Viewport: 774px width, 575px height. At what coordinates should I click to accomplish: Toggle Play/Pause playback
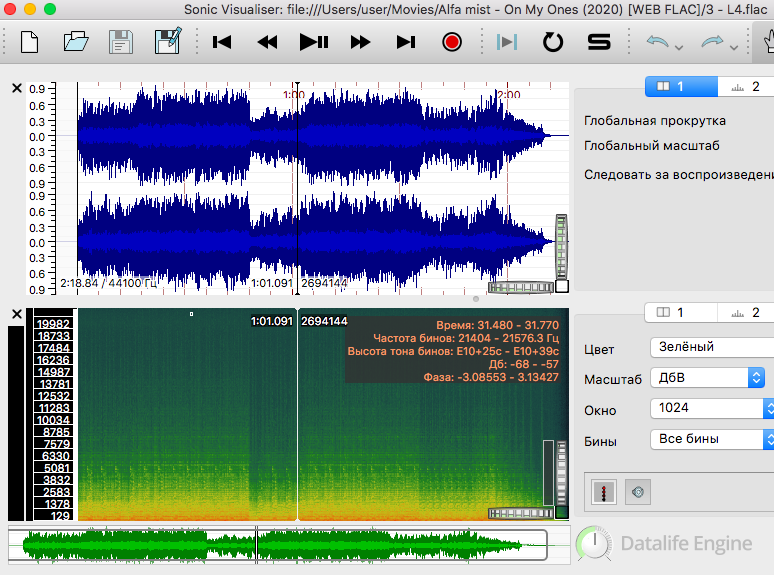pyautogui.click(x=314, y=42)
